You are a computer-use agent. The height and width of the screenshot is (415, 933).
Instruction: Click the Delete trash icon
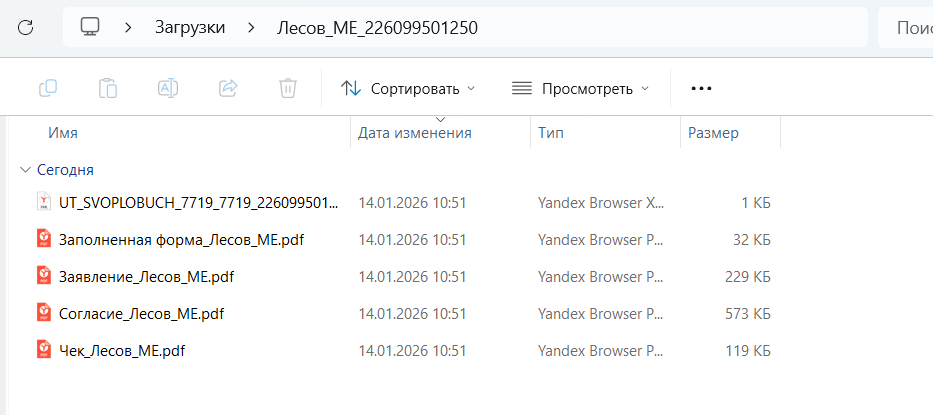[x=288, y=88]
